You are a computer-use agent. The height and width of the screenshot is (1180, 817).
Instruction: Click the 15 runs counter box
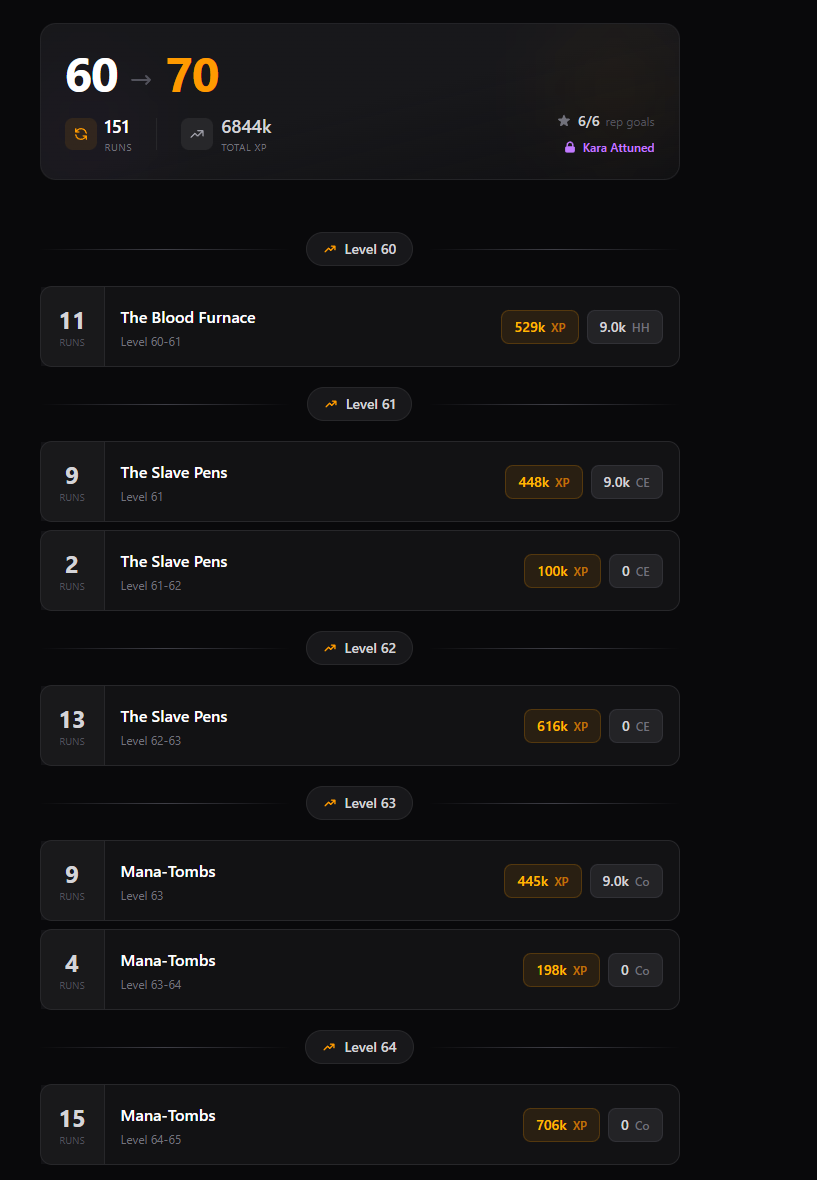tap(72, 1125)
